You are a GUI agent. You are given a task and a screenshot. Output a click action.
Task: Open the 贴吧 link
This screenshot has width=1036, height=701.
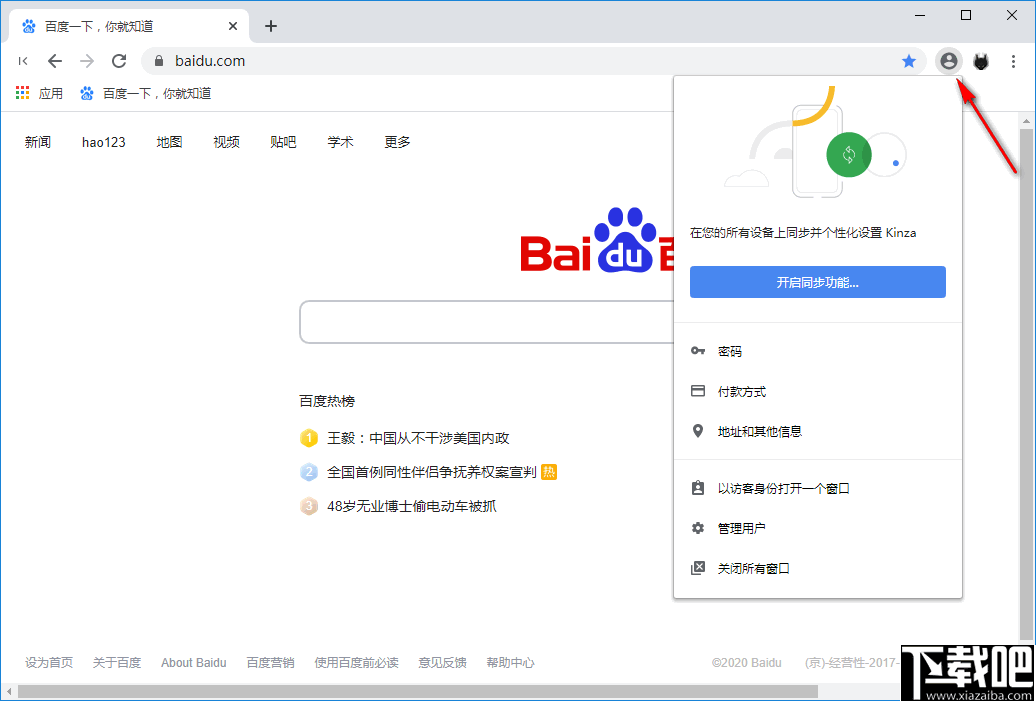click(283, 142)
